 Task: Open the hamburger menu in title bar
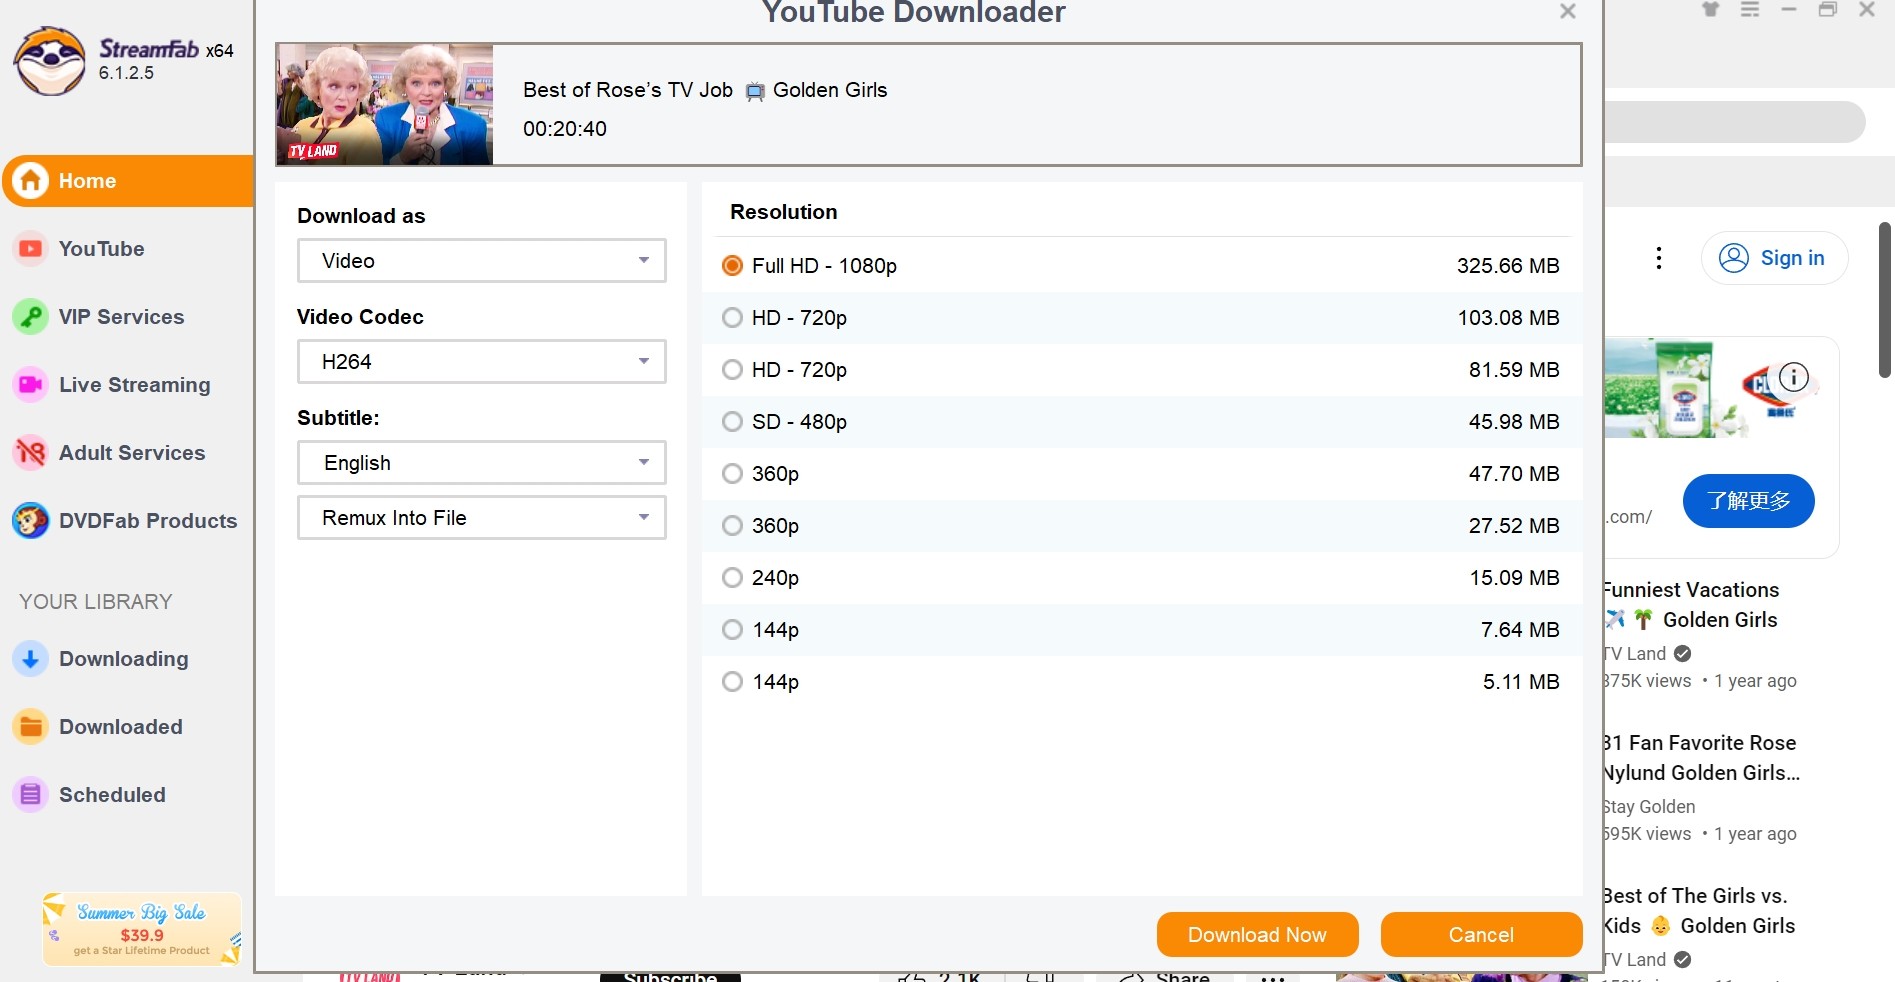click(1750, 9)
